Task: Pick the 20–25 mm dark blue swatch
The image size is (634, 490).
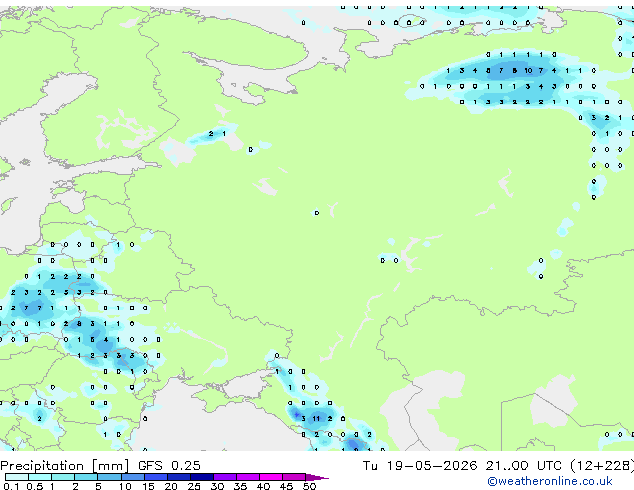Action: (179, 477)
